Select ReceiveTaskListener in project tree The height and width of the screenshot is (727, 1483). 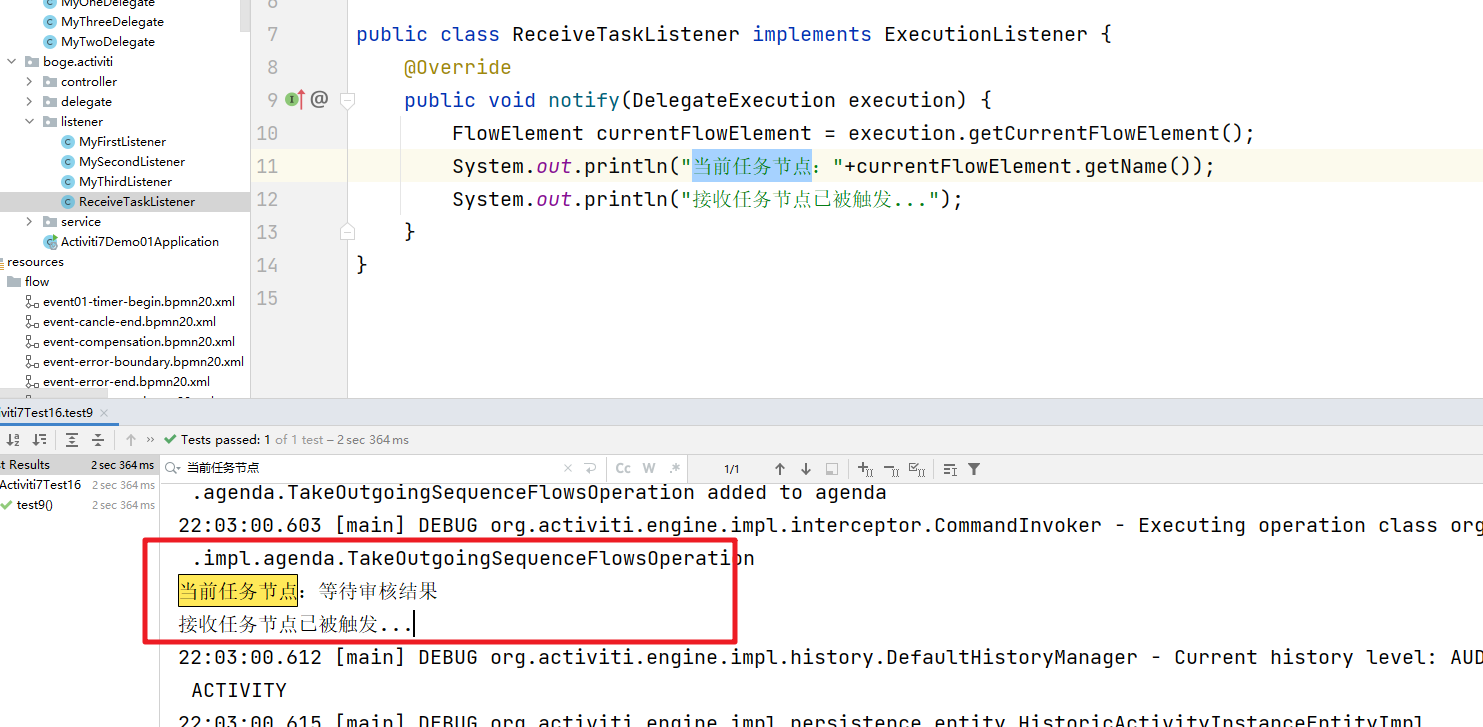point(137,202)
